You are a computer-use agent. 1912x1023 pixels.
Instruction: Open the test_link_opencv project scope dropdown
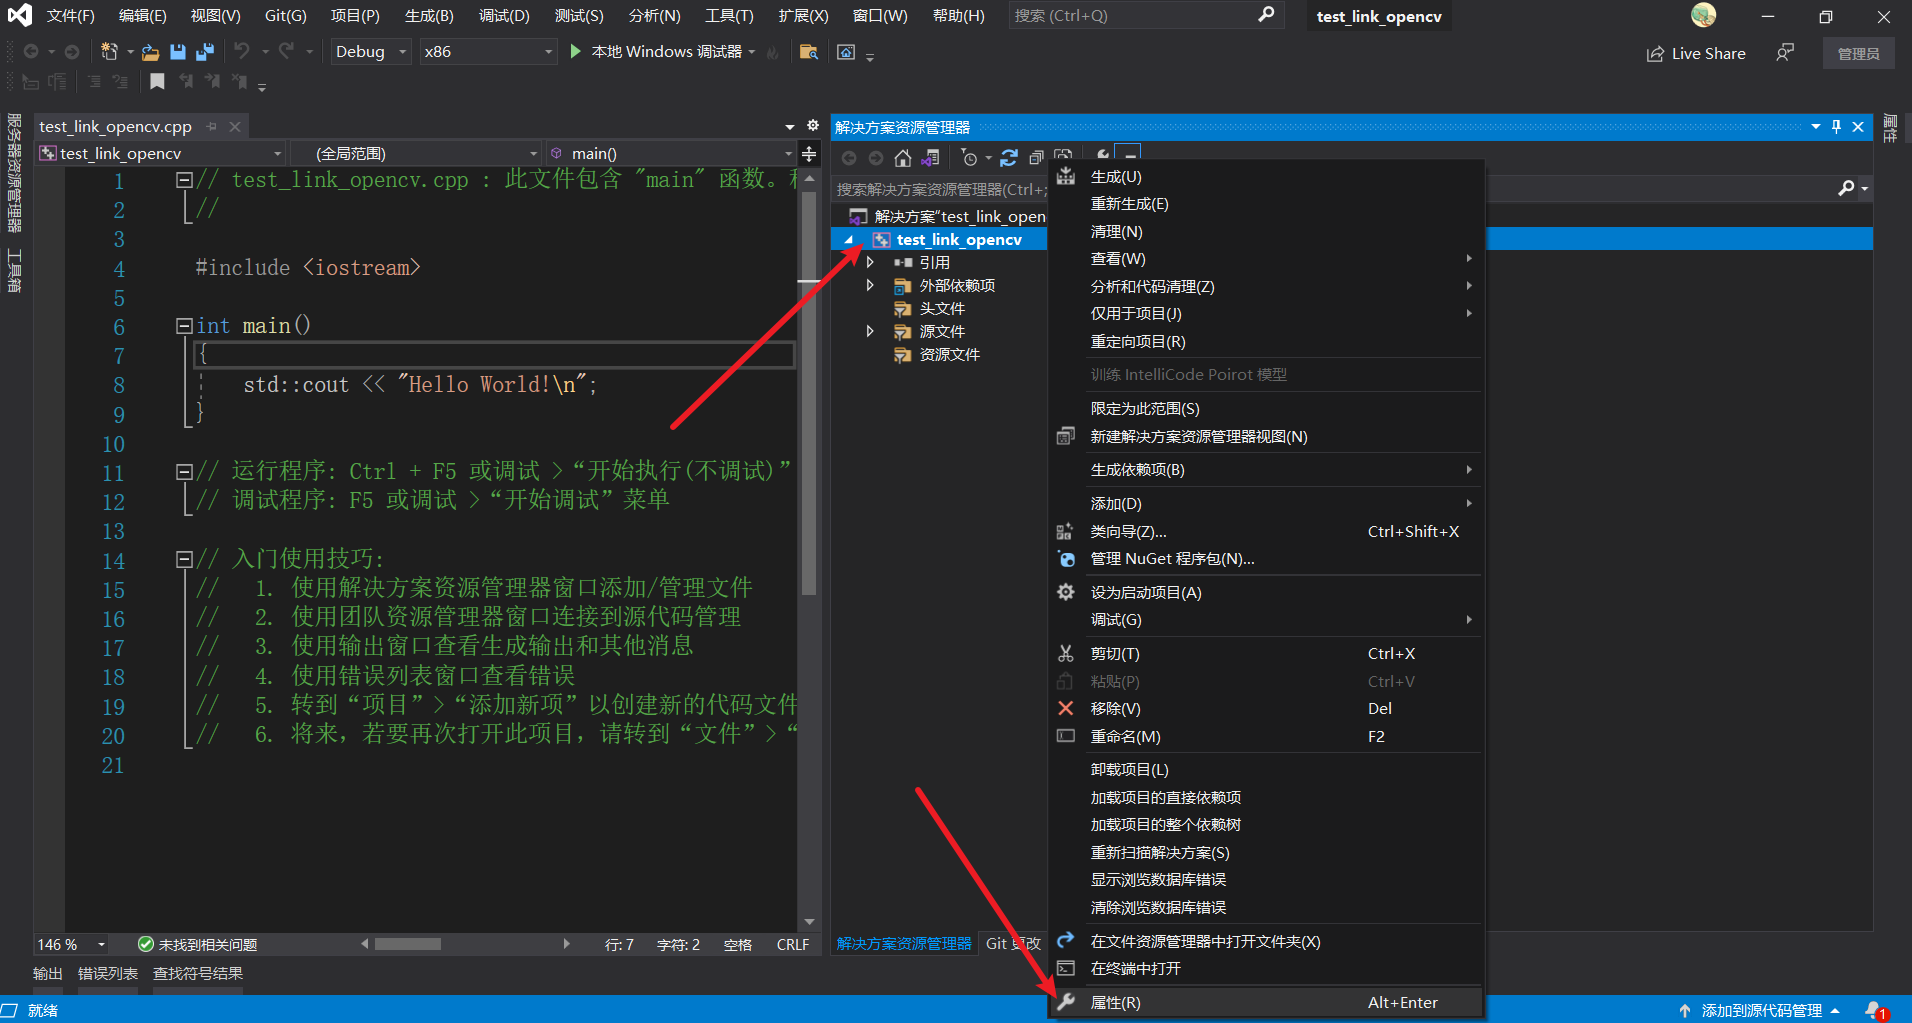161,154
